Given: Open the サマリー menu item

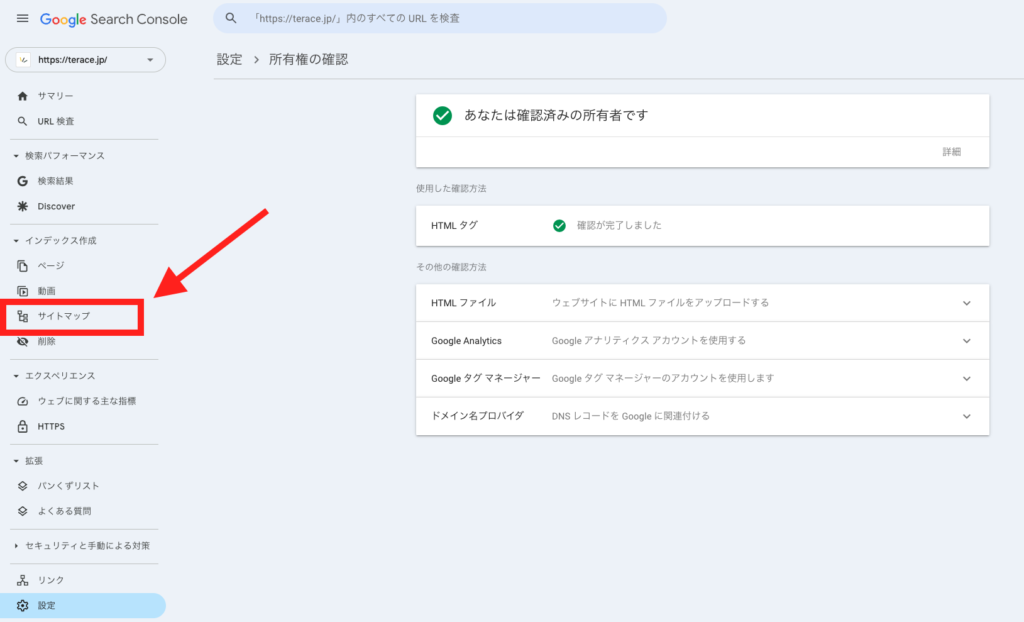Looking at the screenshot, I should coord(56,96).
